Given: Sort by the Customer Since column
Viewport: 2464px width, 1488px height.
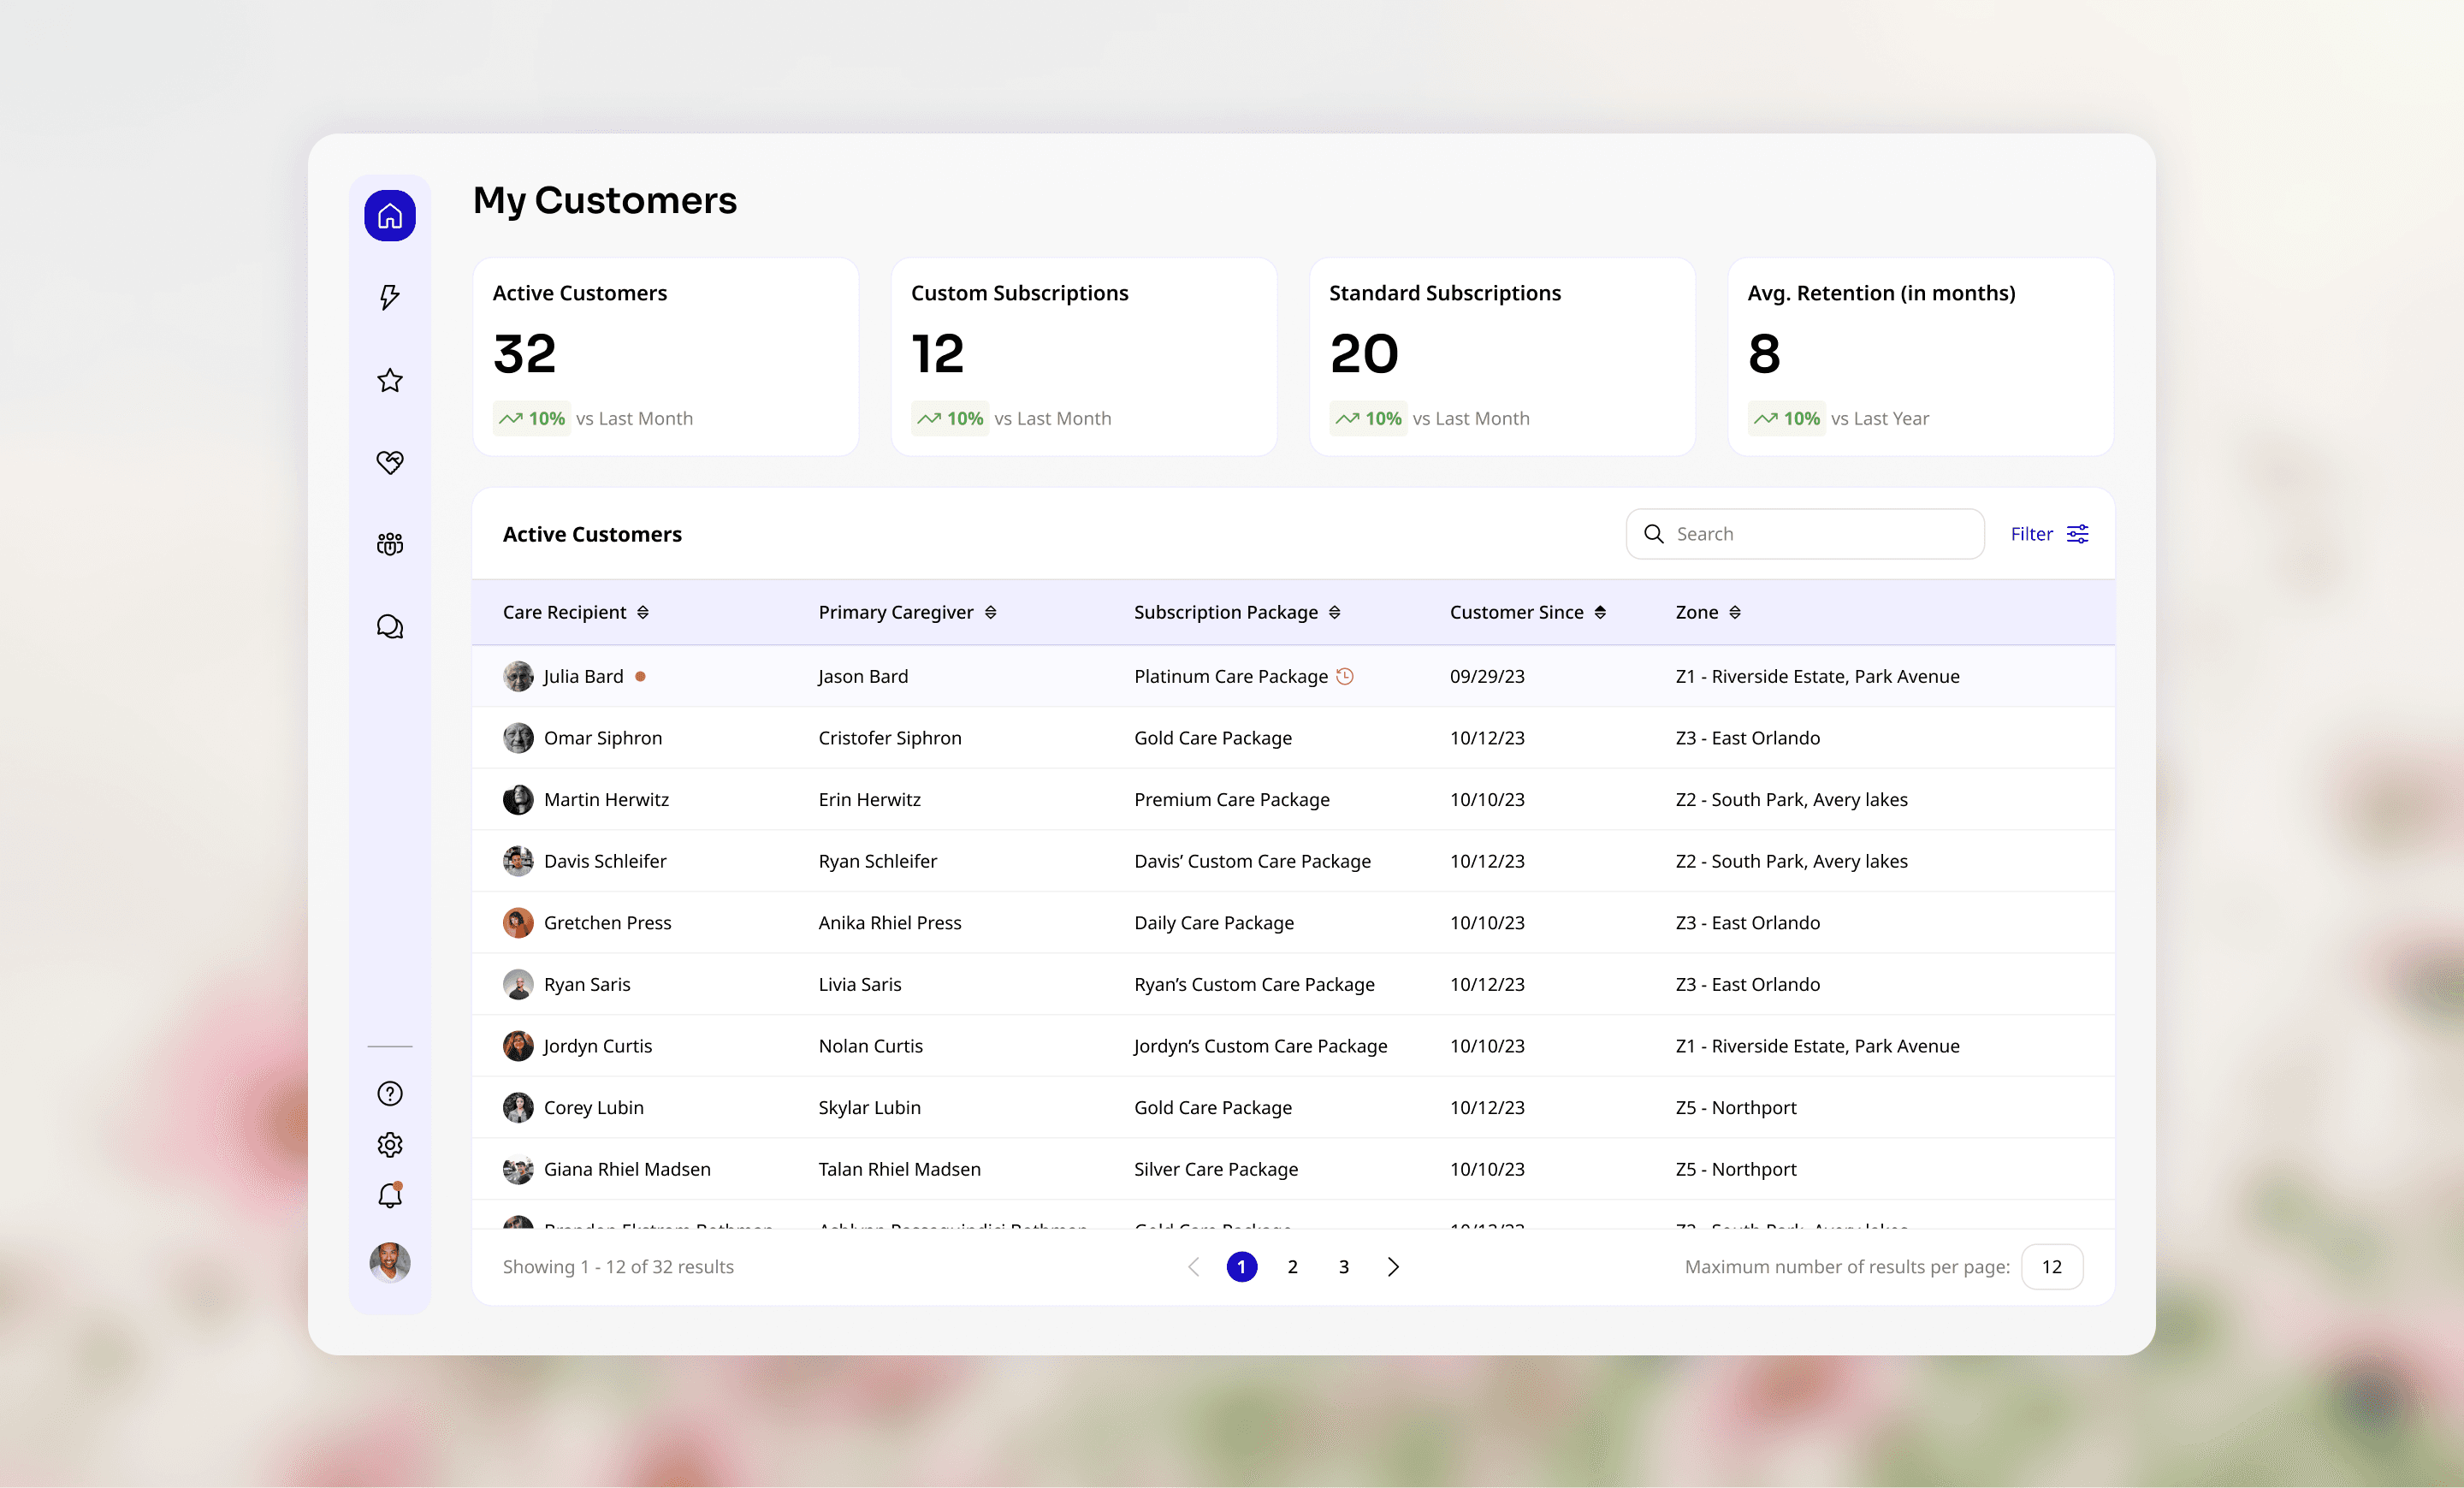Looking at the screenshot, I should click(x=1600, y=612).
